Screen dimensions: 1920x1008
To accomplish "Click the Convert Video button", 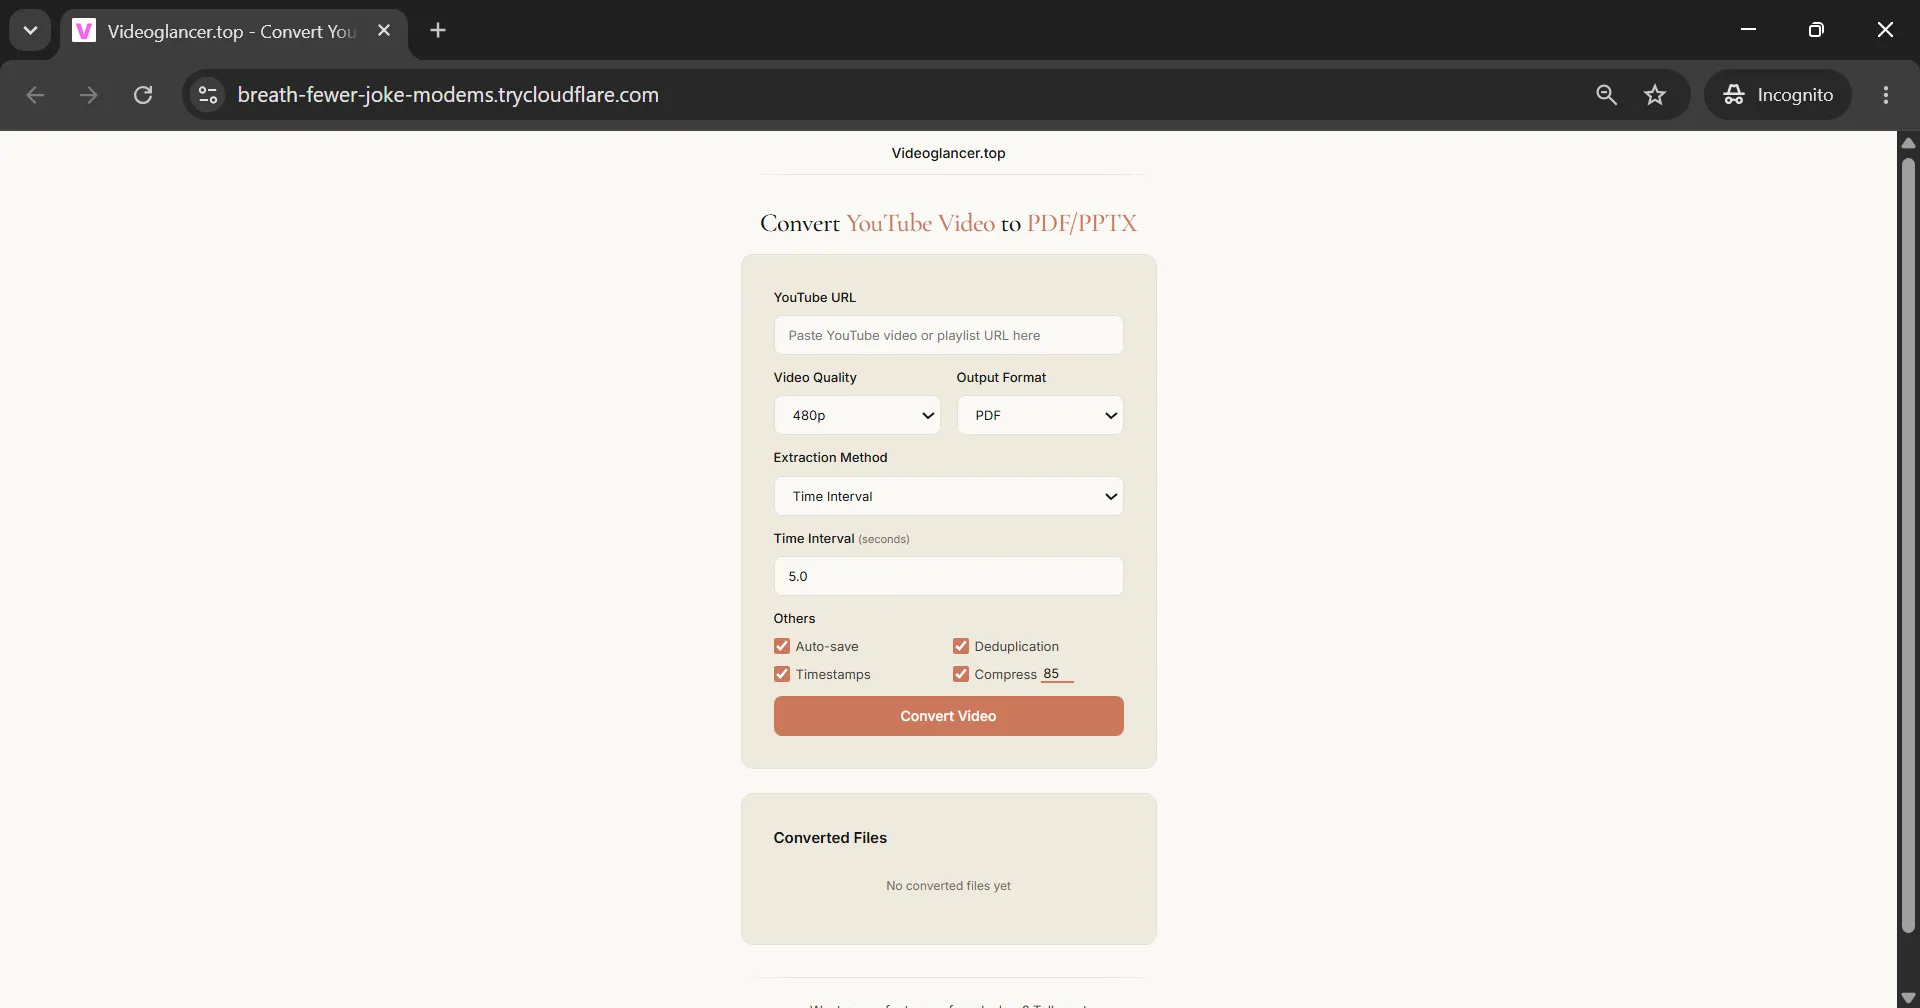I will (948, 716).
